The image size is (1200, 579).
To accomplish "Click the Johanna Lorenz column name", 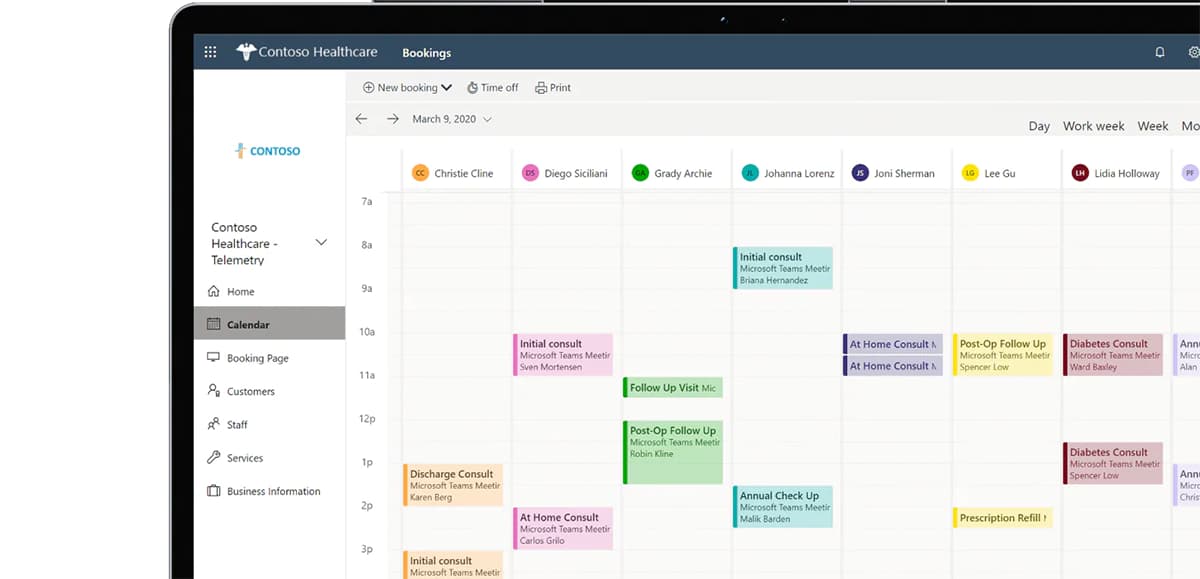I will pos(799,173).
